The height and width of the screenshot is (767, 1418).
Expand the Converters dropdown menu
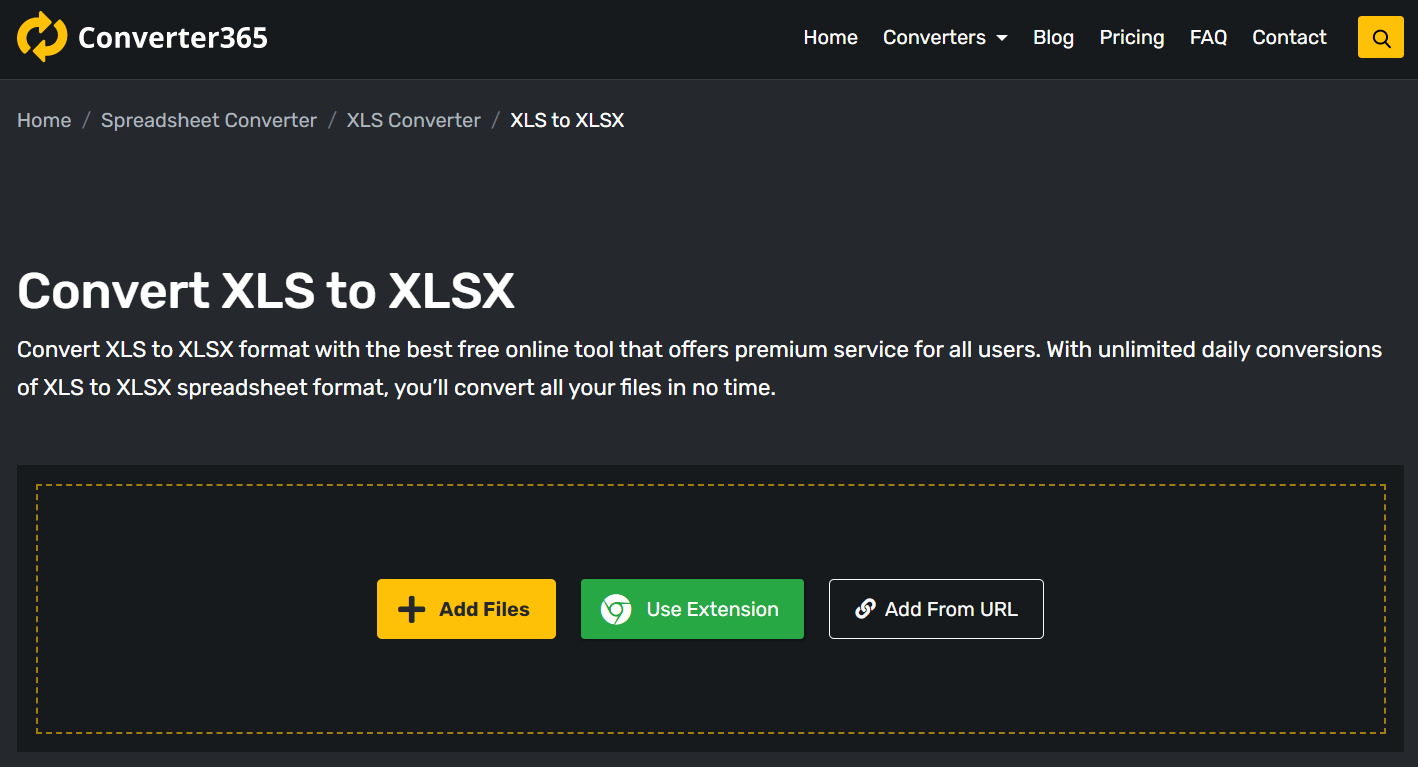pyautogui.click(x=944, y=38)
